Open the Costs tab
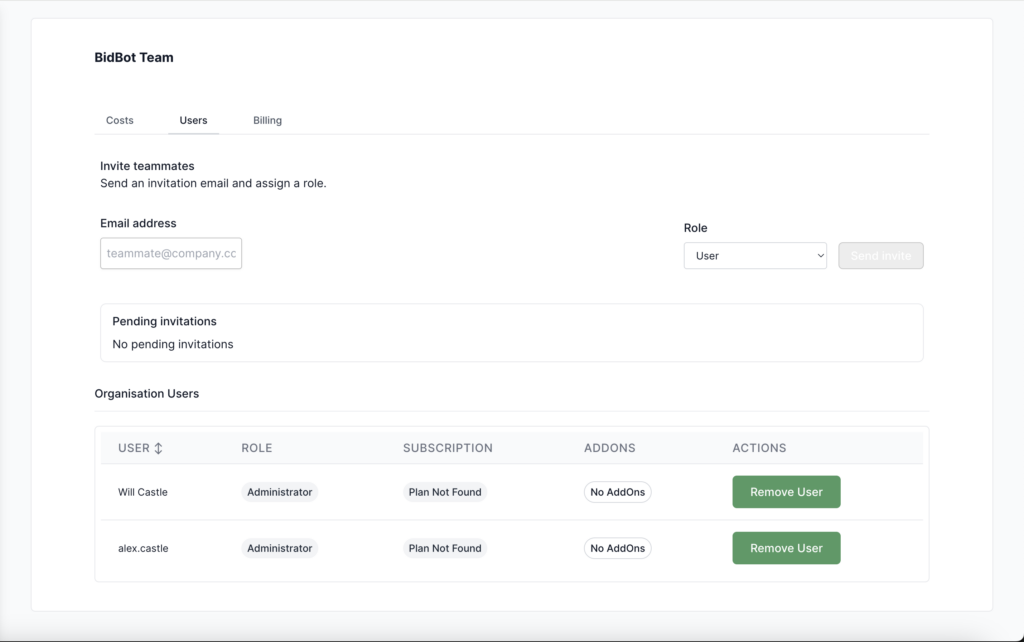1024x642 pixels. (120, 120)
